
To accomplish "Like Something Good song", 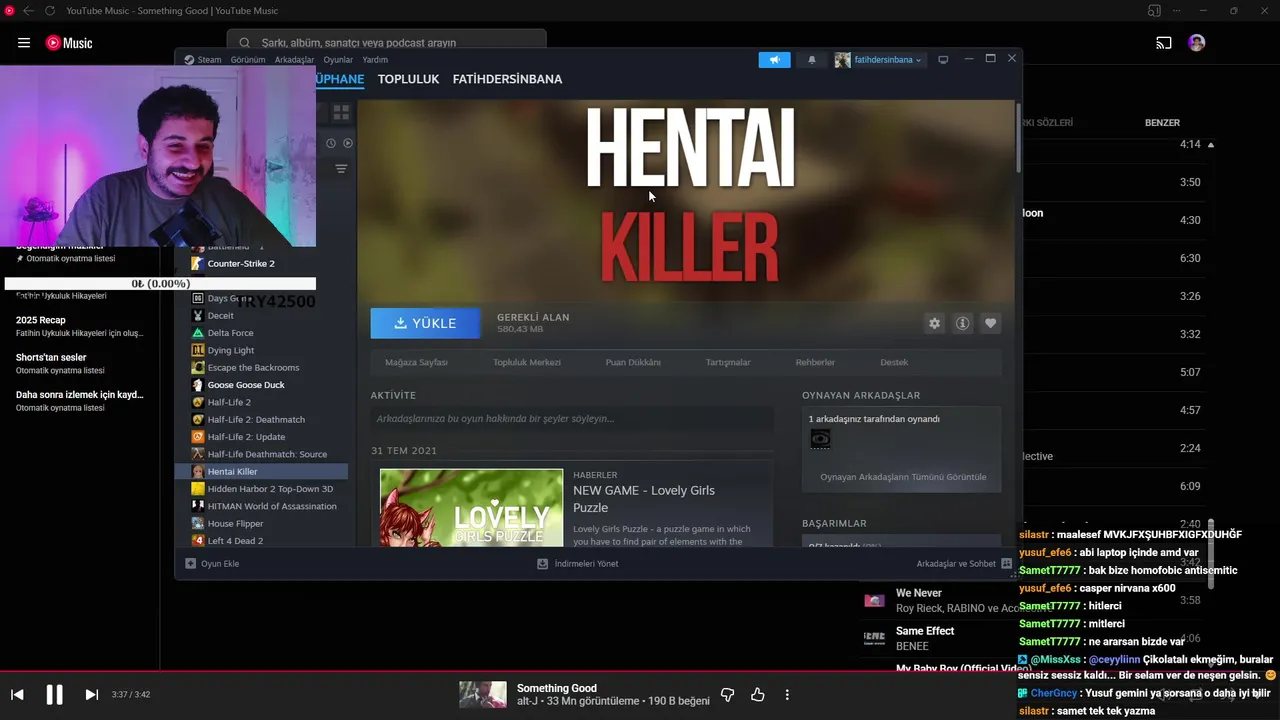I will pyautogui.click(x=757, y=695).
